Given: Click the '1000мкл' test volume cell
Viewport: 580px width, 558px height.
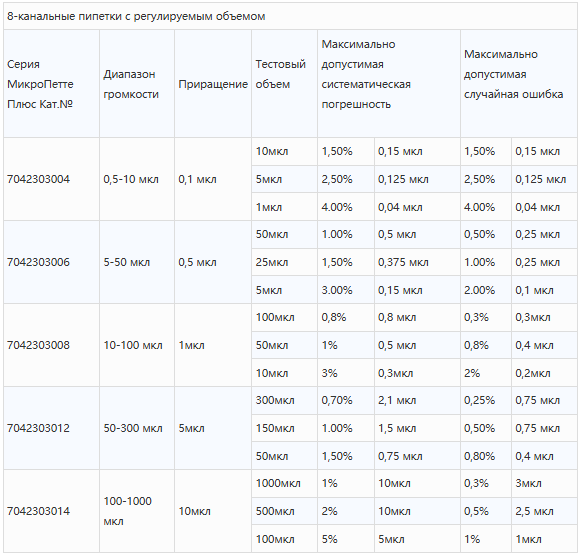Looking at the screenshot, I should [284, 483].
